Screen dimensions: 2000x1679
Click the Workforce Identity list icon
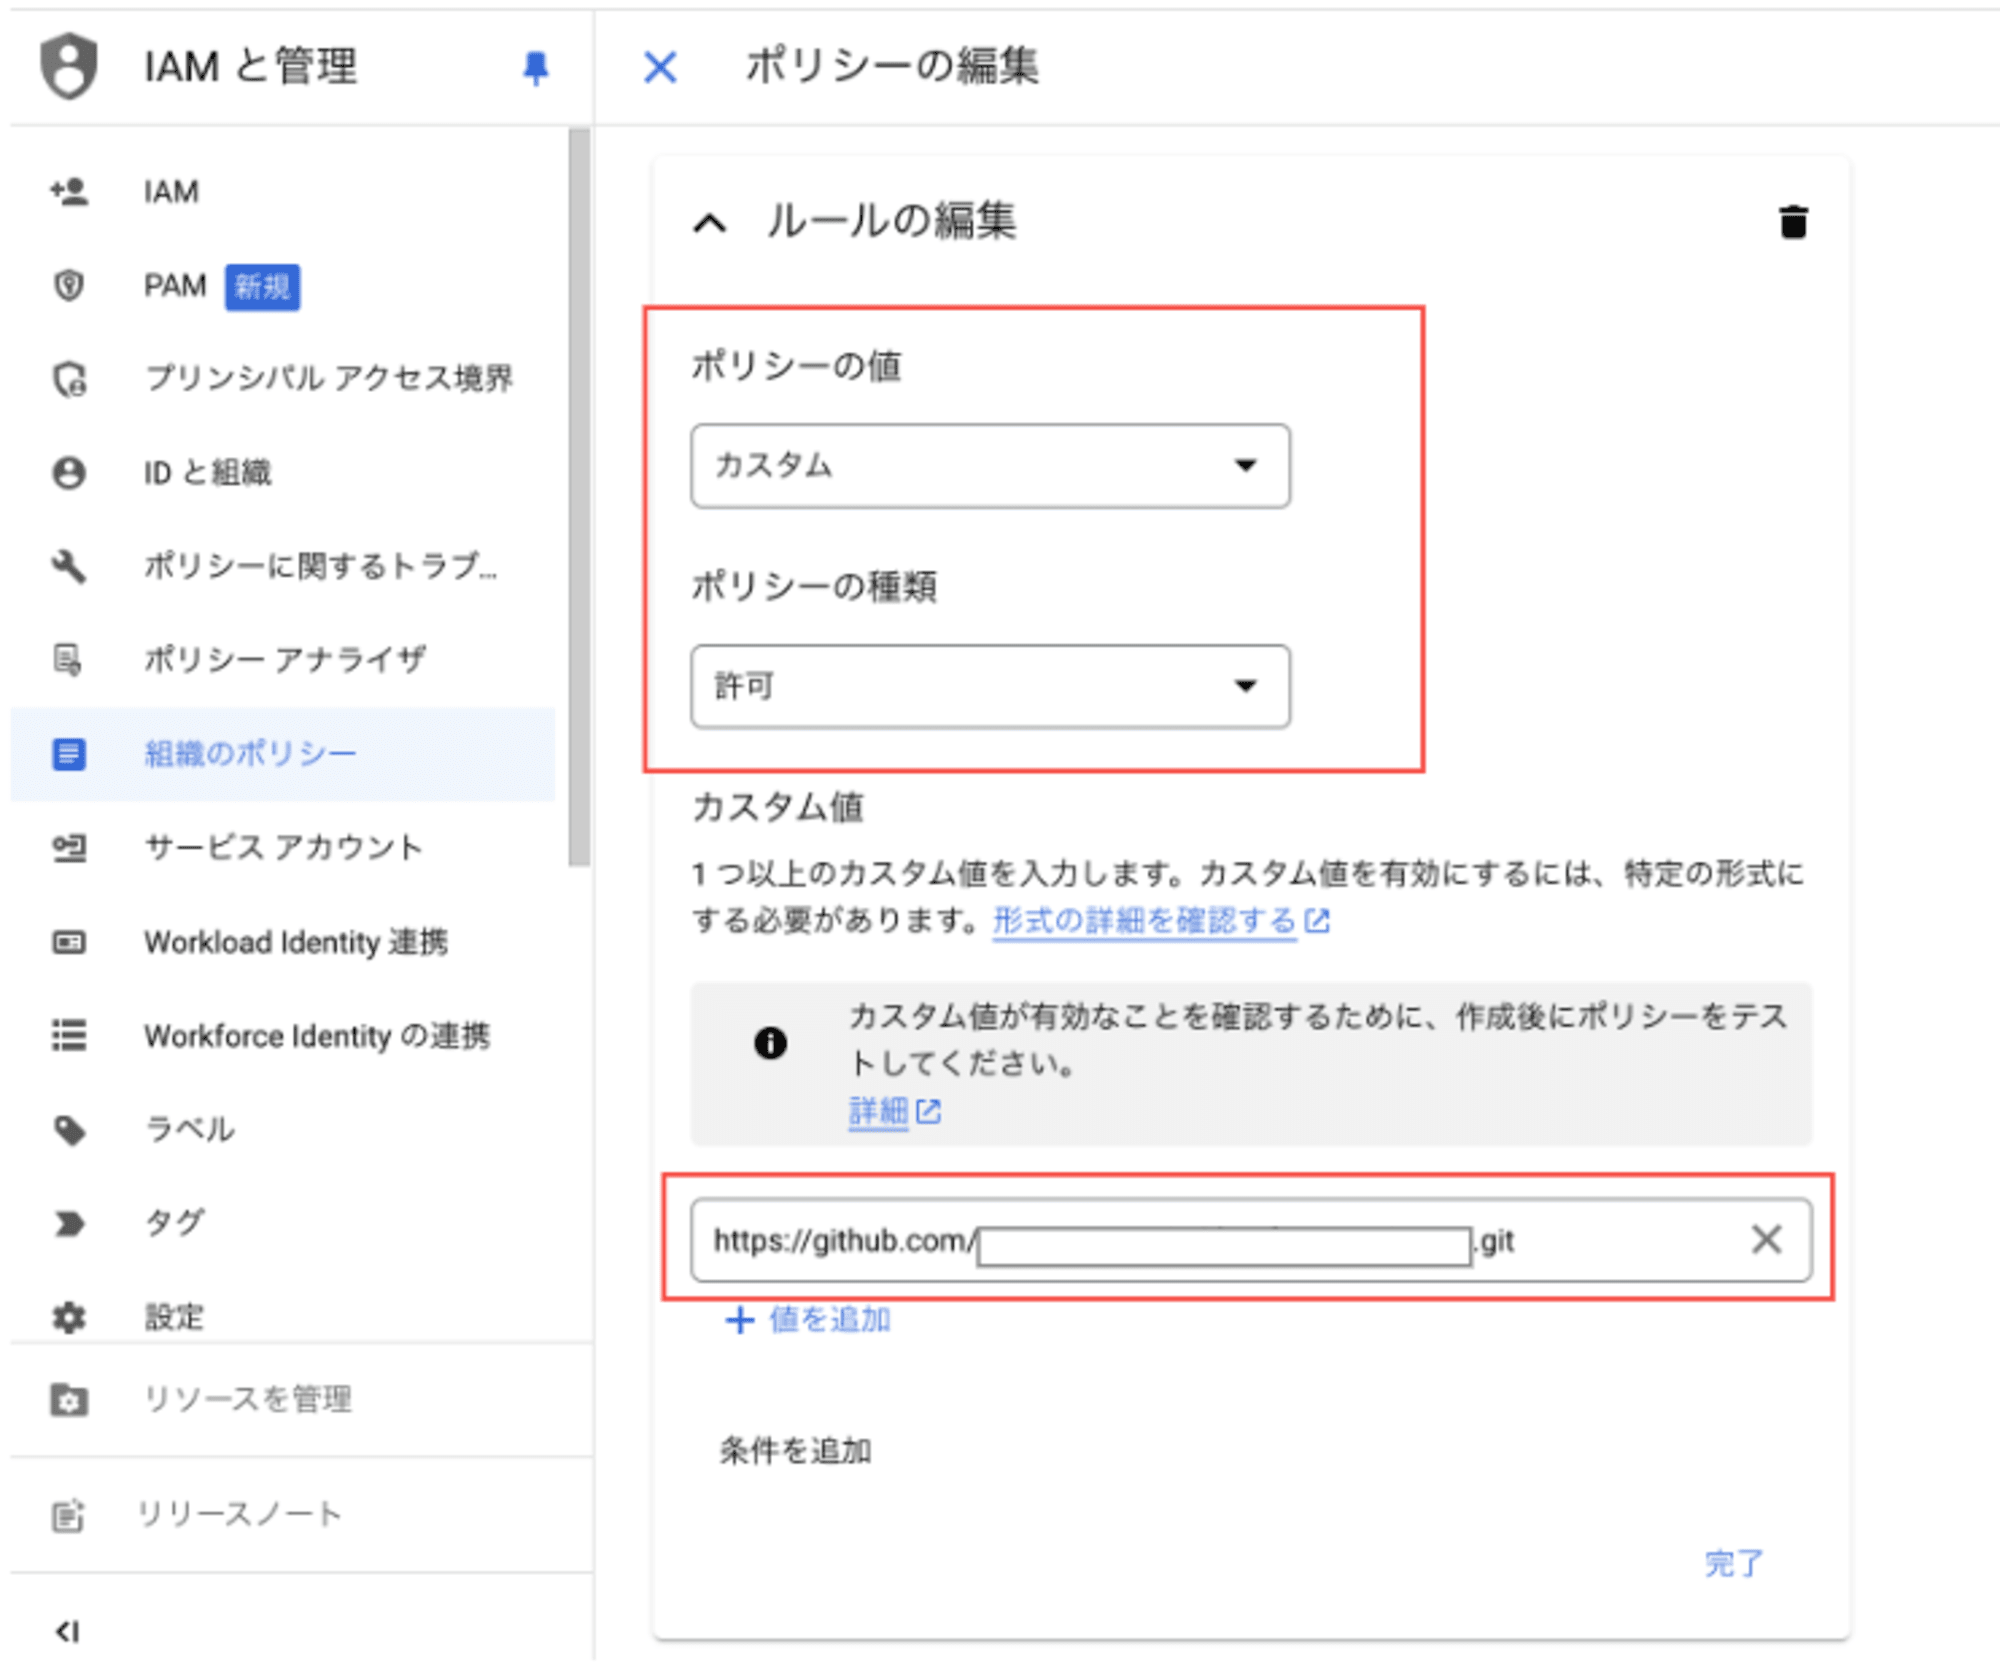[69, 1035]
